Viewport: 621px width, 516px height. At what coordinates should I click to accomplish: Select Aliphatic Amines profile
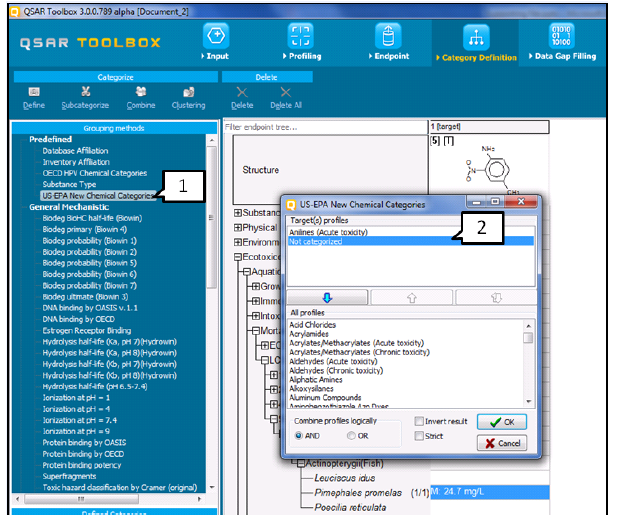click(316, 379)
